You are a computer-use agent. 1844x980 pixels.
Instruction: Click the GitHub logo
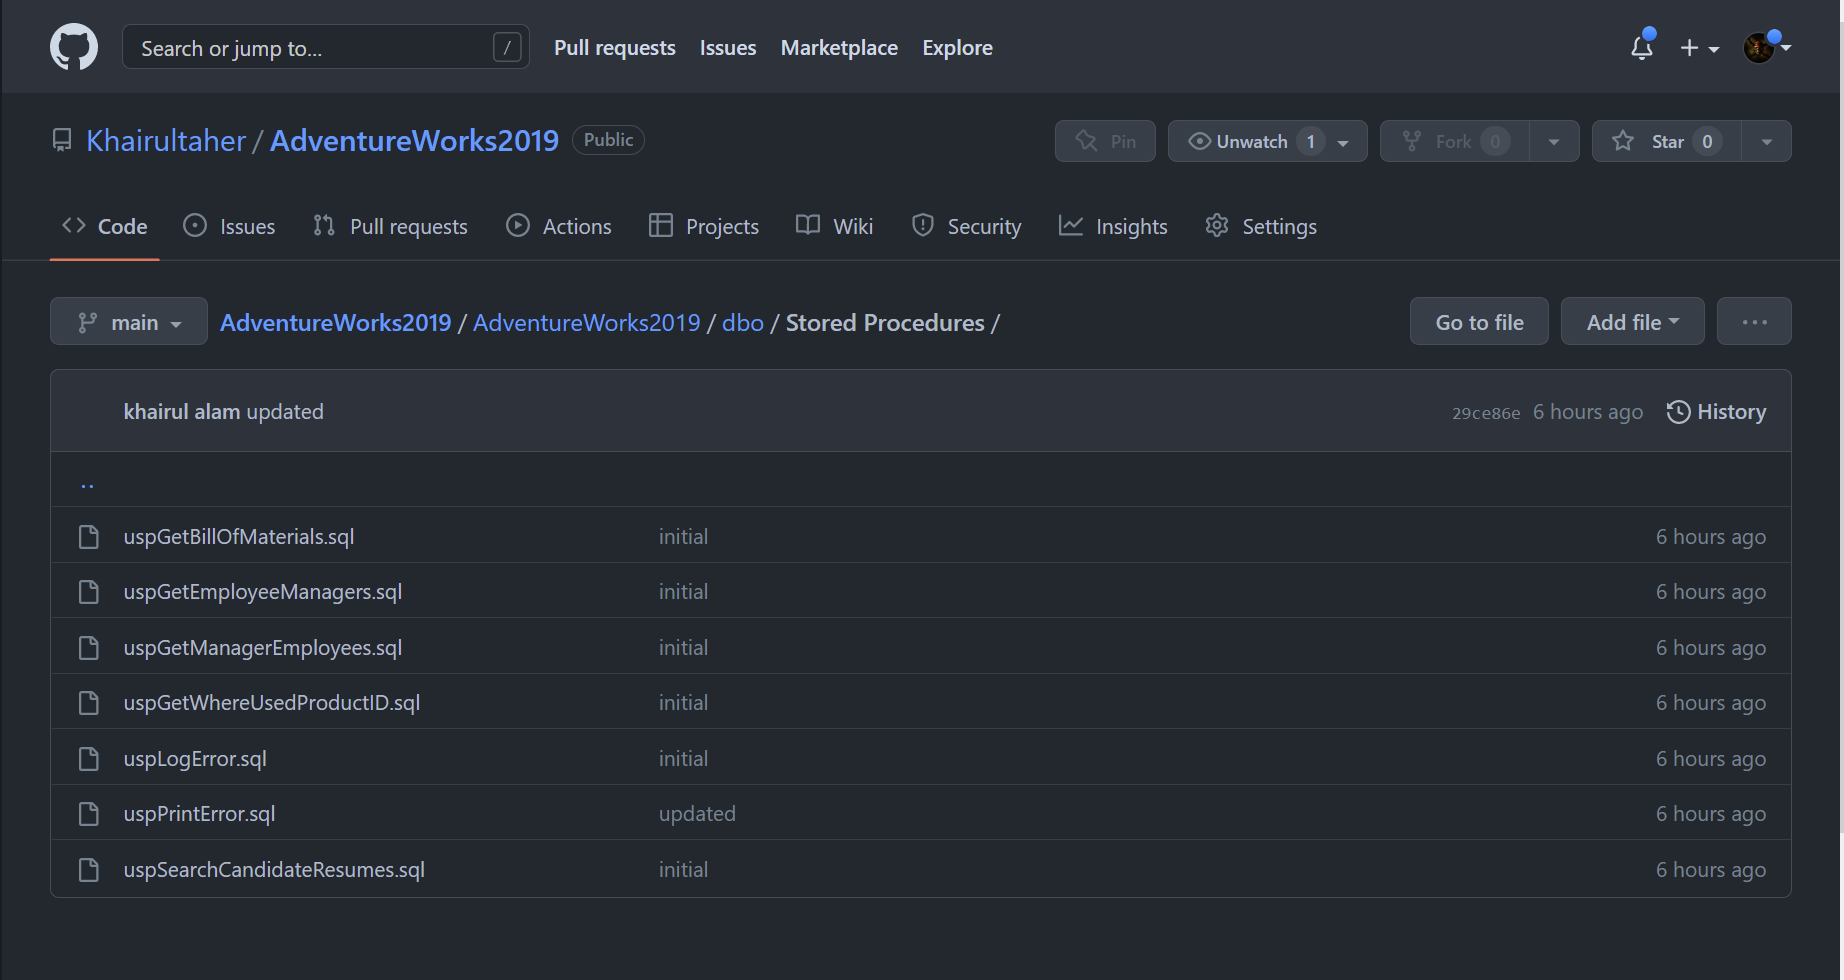[73, 46]
